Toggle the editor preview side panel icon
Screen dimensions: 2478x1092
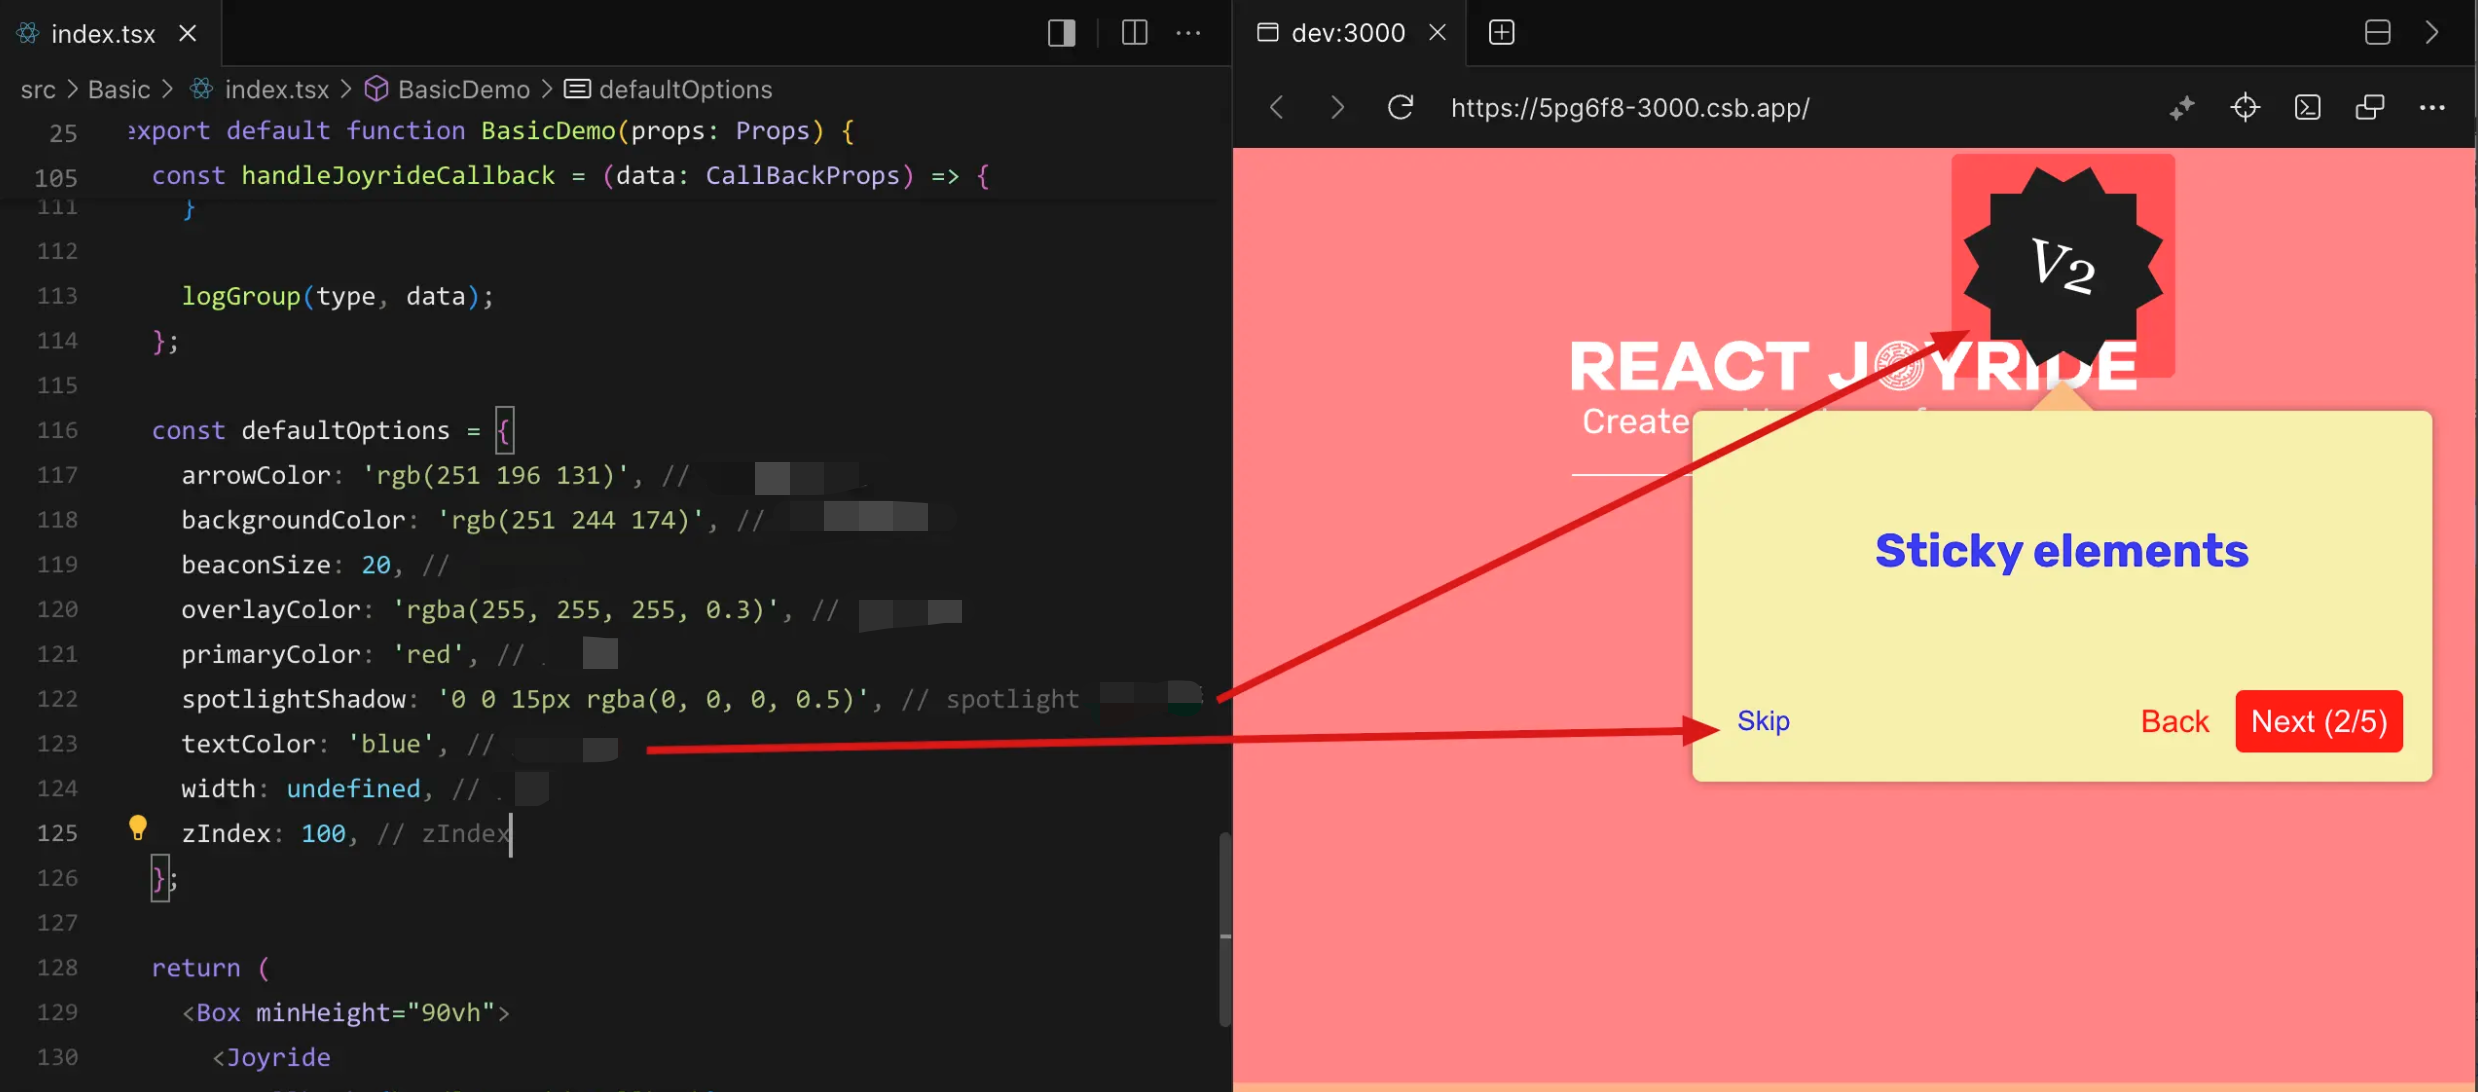[x=1061, y=33]
